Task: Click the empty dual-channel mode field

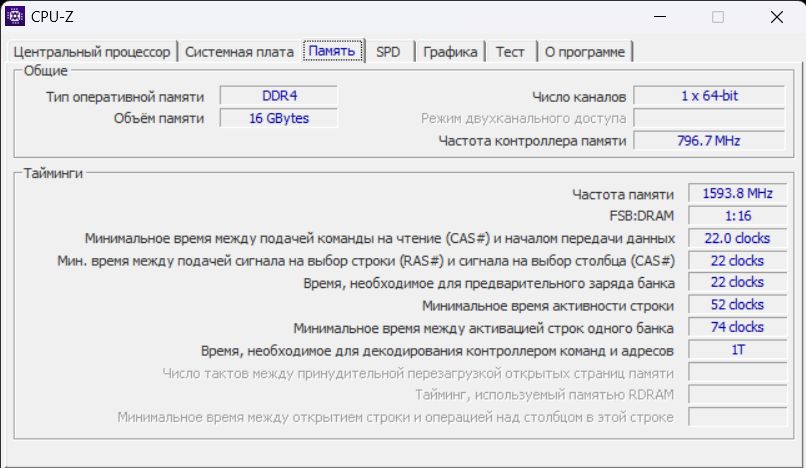Action: tap(709, 118)
